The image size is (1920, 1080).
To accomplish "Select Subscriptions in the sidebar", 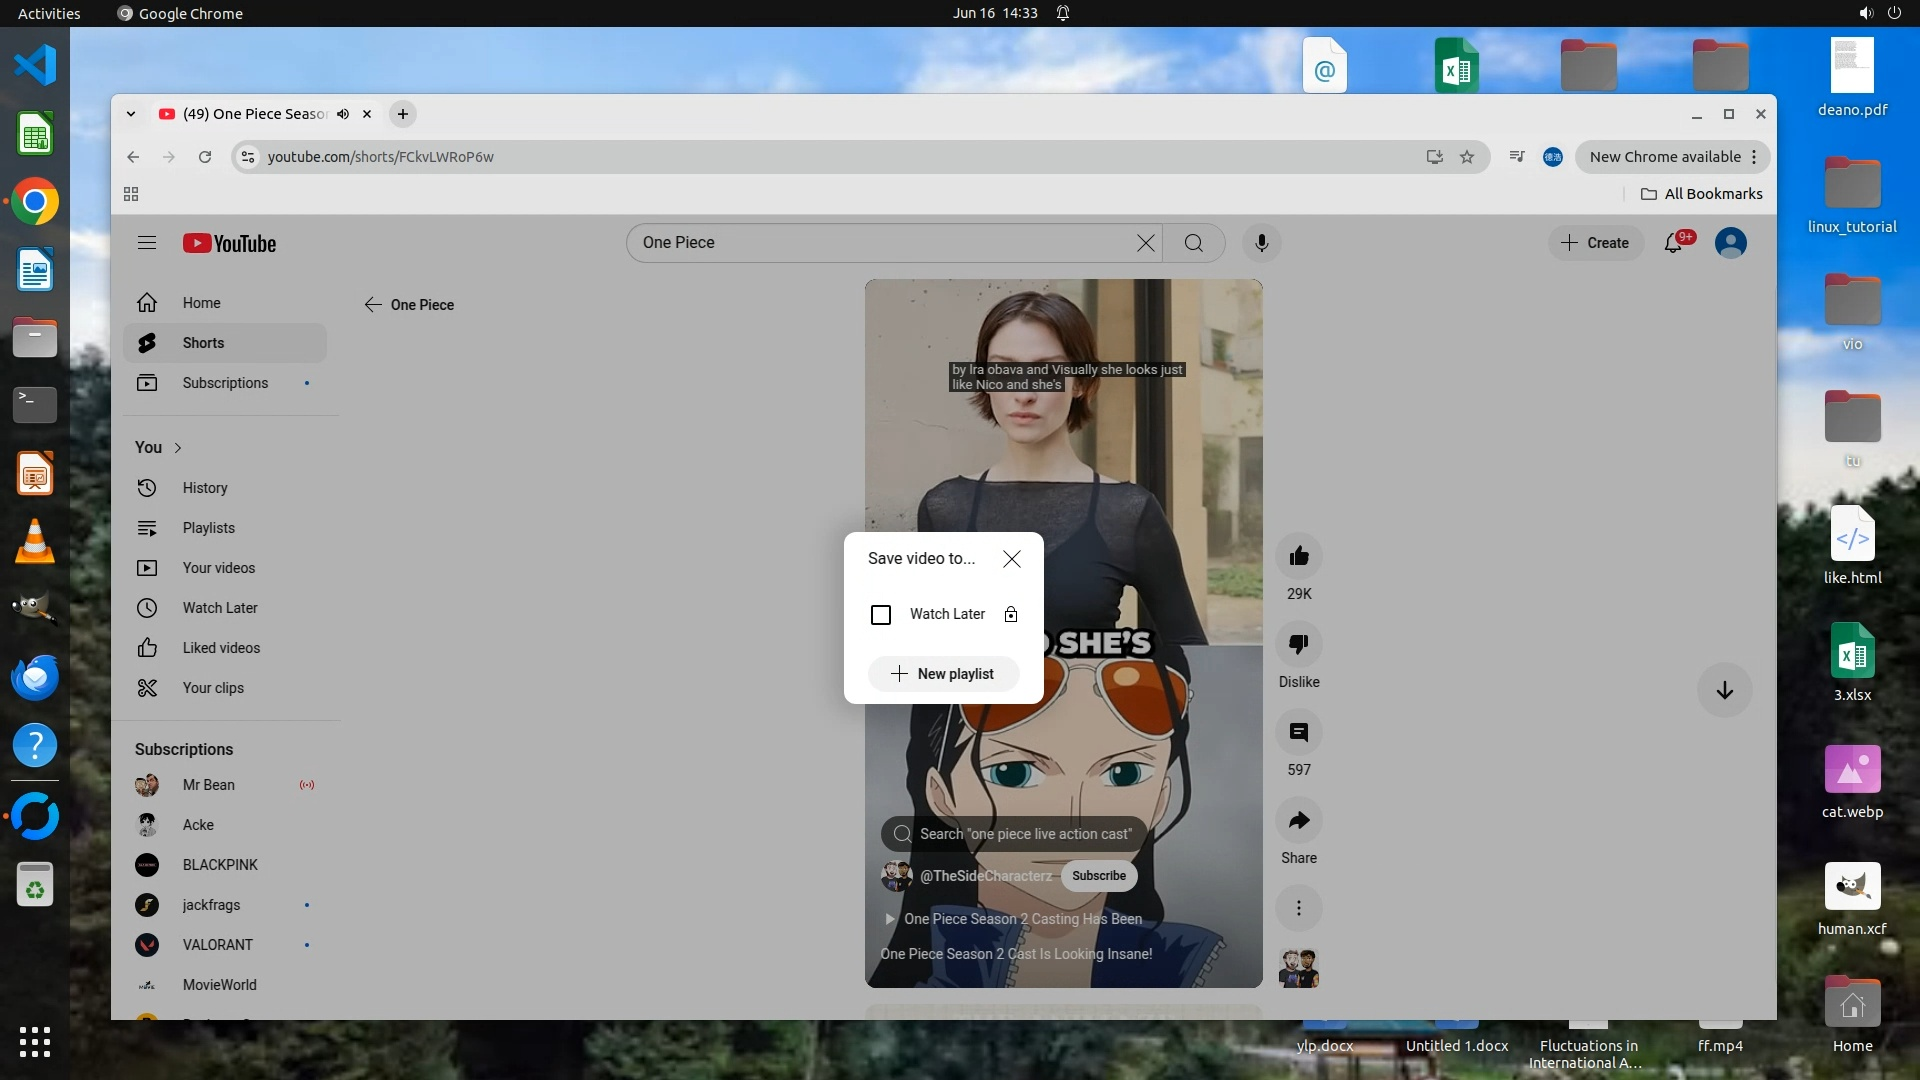I will pyautogui.click(x=225, y=383).
